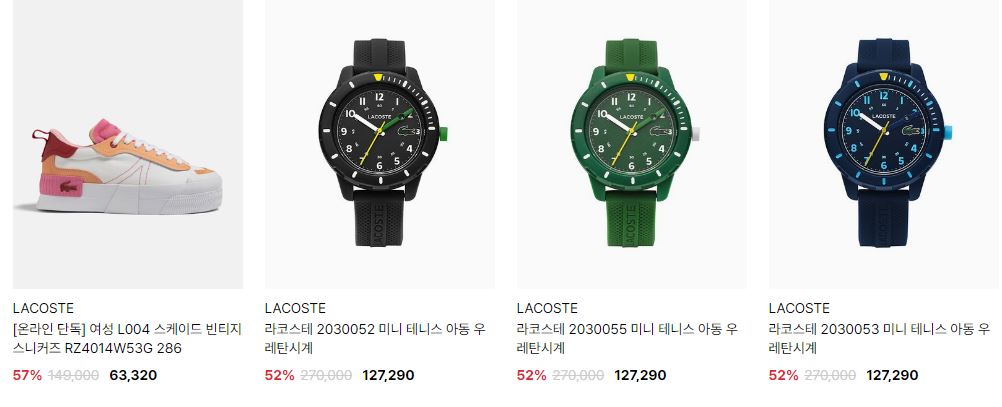The image size is (1002, 407).
Task: Click LACOSTE brand above the 2030052 watch
Action: pos(295,309)
